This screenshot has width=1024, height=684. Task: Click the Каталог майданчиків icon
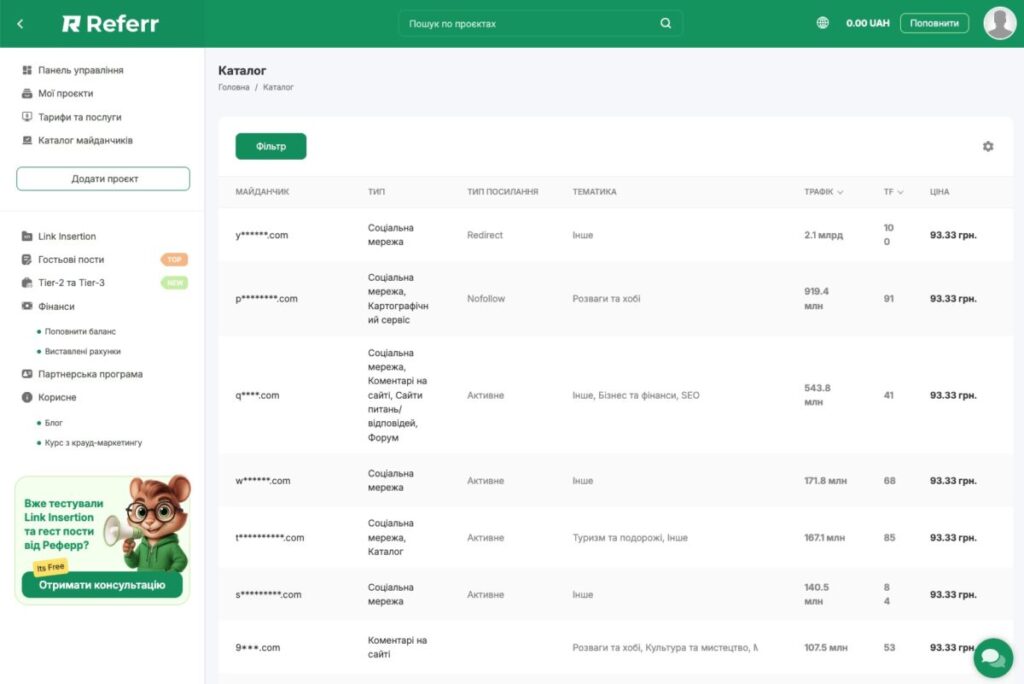27,140
